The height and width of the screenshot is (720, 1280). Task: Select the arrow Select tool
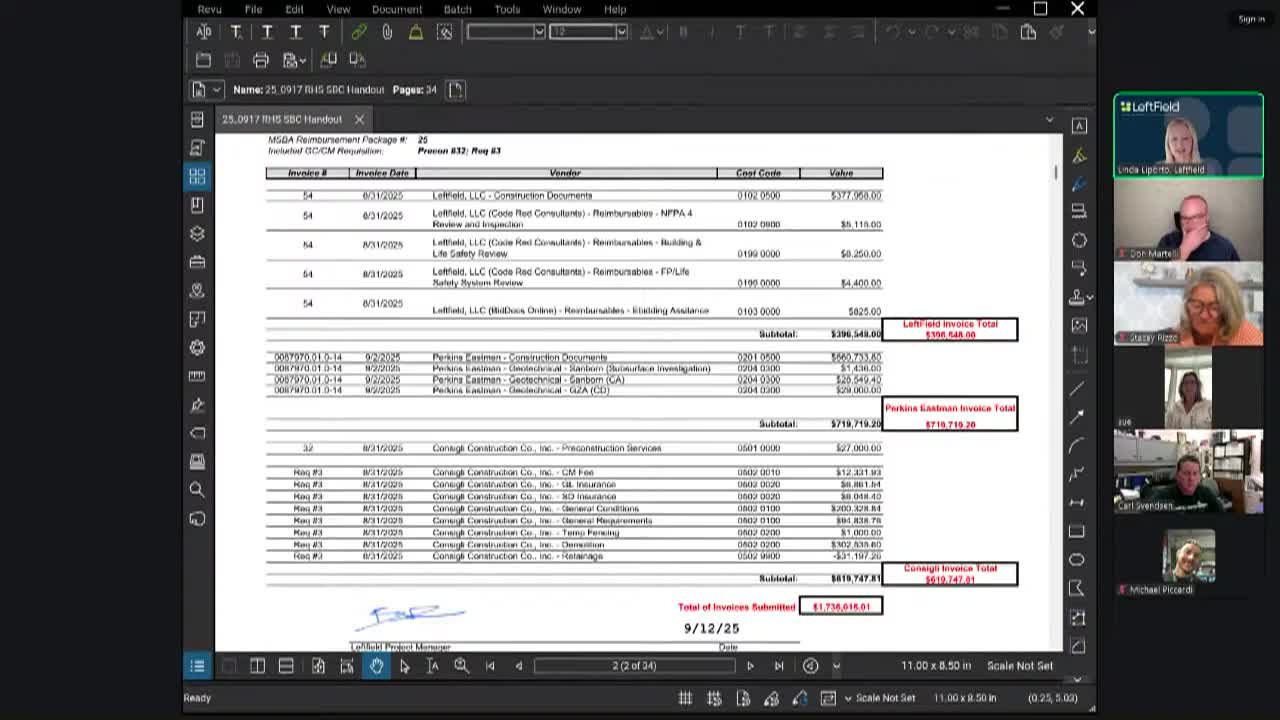point(404,666)
